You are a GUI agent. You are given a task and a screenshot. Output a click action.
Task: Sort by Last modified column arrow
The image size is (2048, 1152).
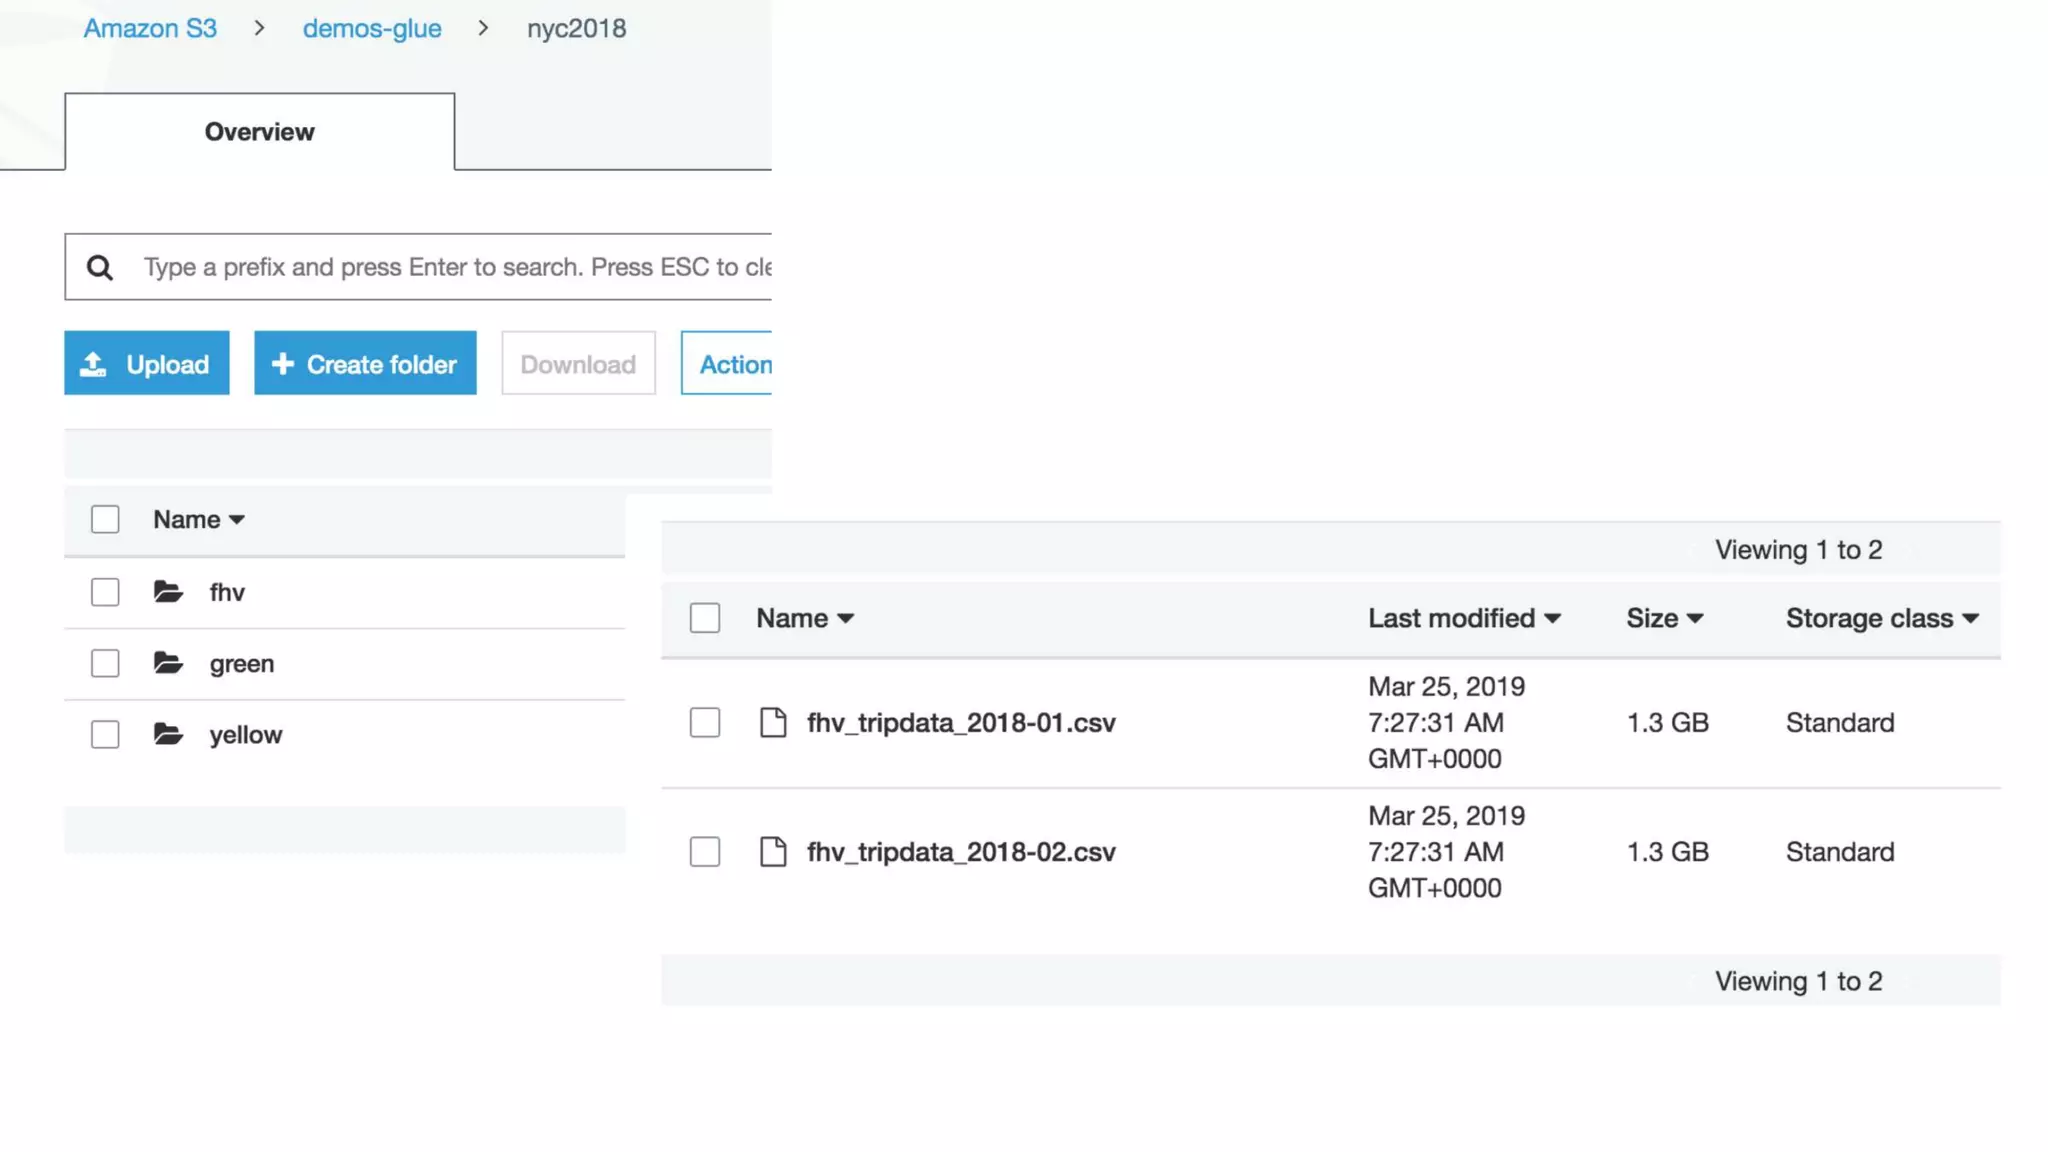1552,618
